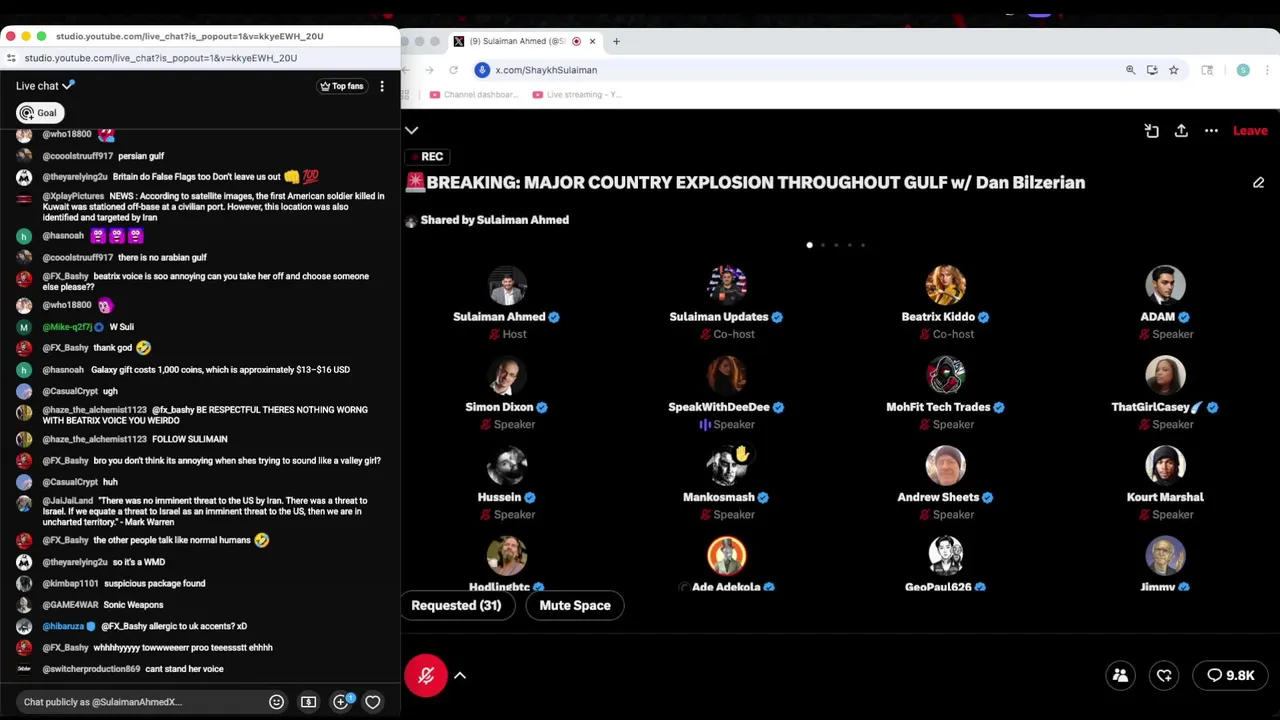Send heart reaction in YouTube live chat

tap(372, 702)
